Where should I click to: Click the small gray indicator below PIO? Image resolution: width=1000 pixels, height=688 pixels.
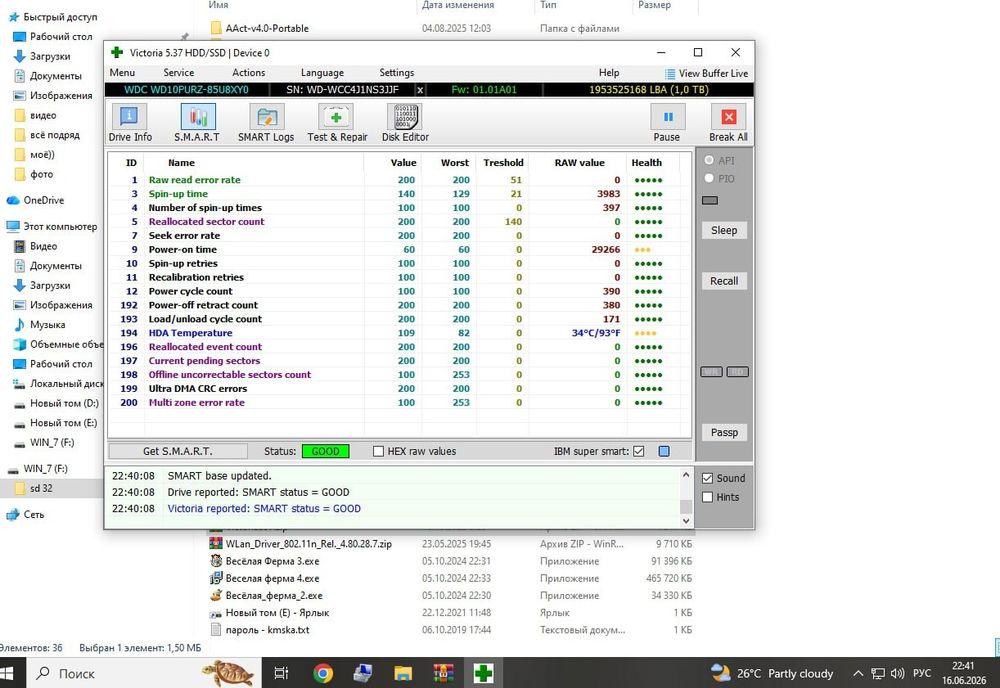(x=710, y=200)
